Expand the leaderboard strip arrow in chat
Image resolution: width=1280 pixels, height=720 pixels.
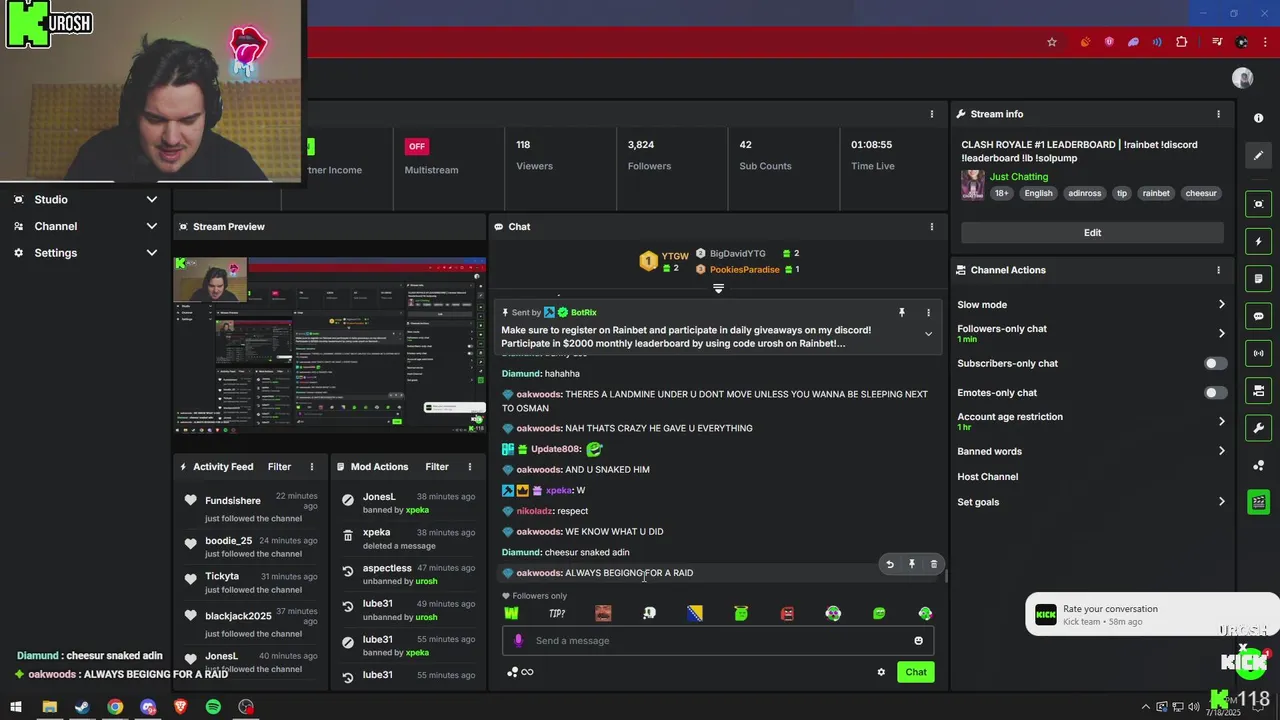[x=718, y=289]
